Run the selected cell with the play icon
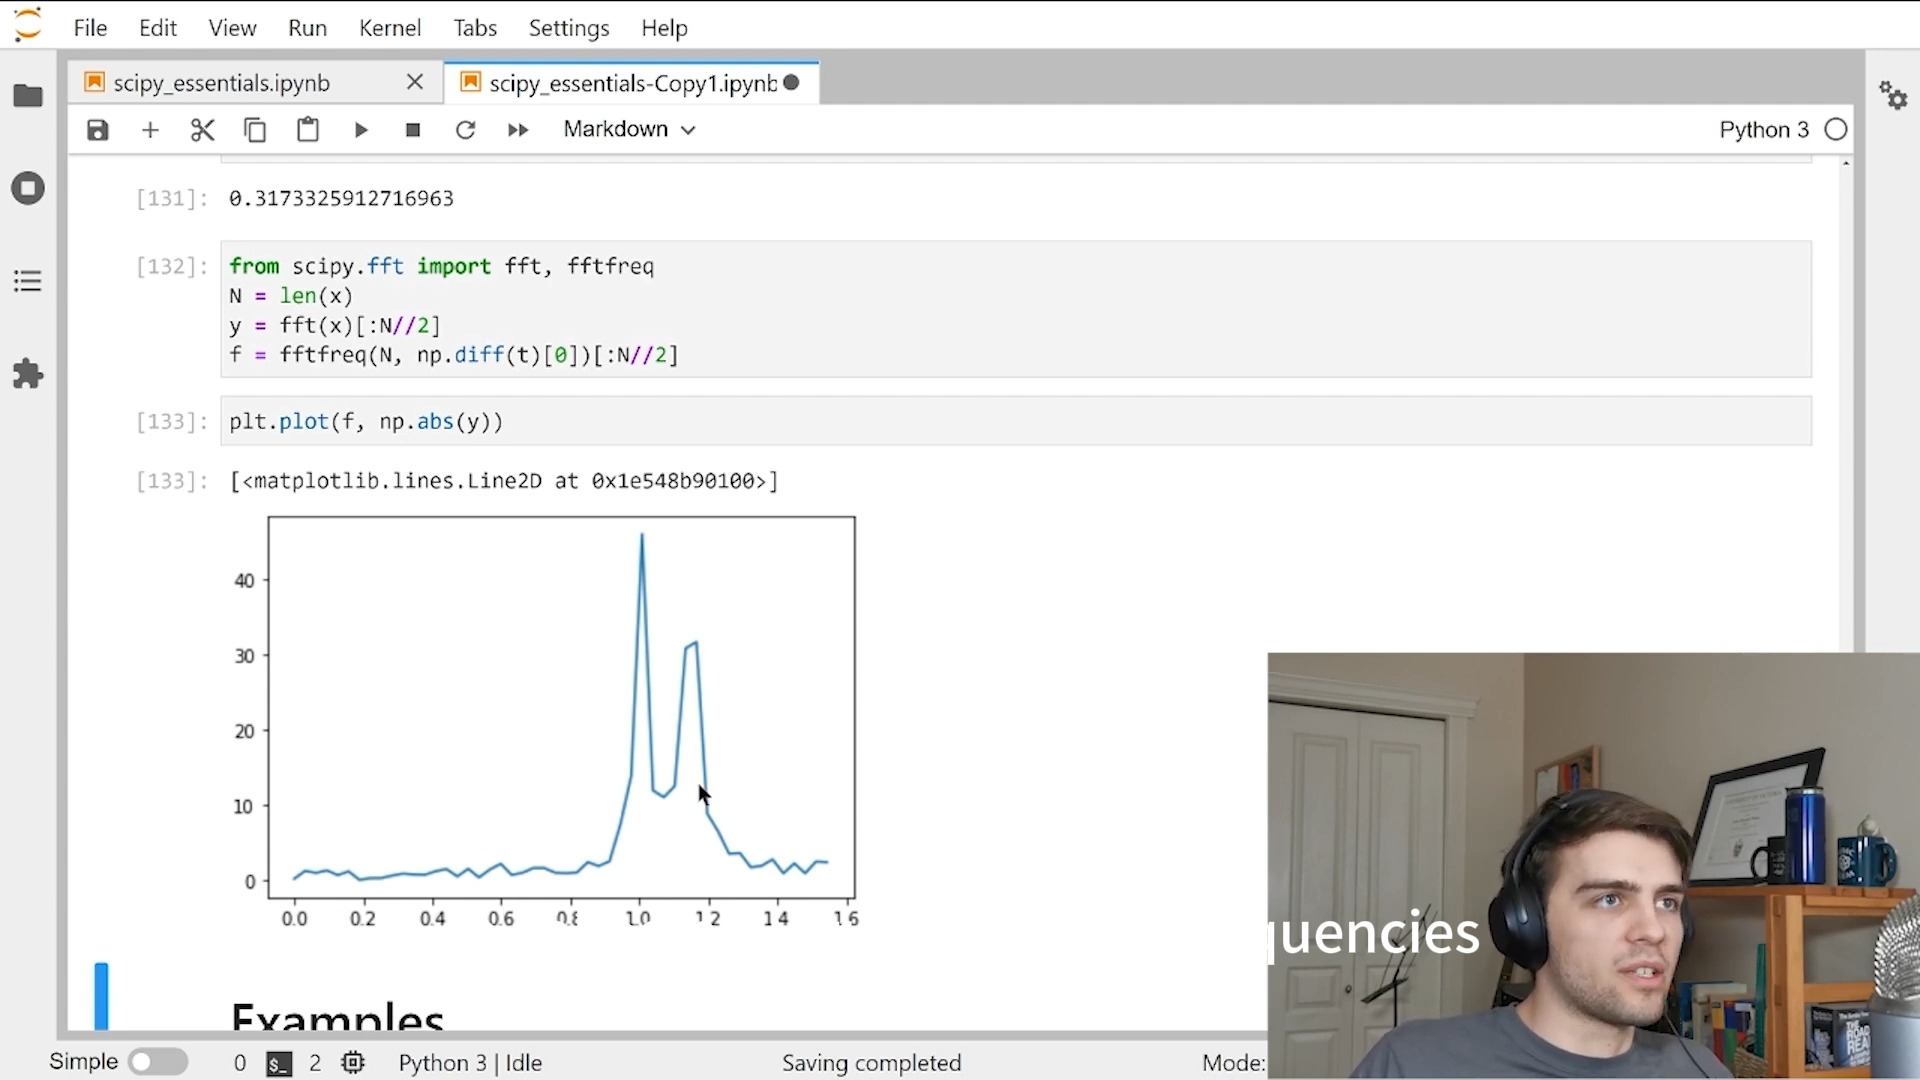The width and height of the screenshot is (1920, 1080). click(361, 130)
